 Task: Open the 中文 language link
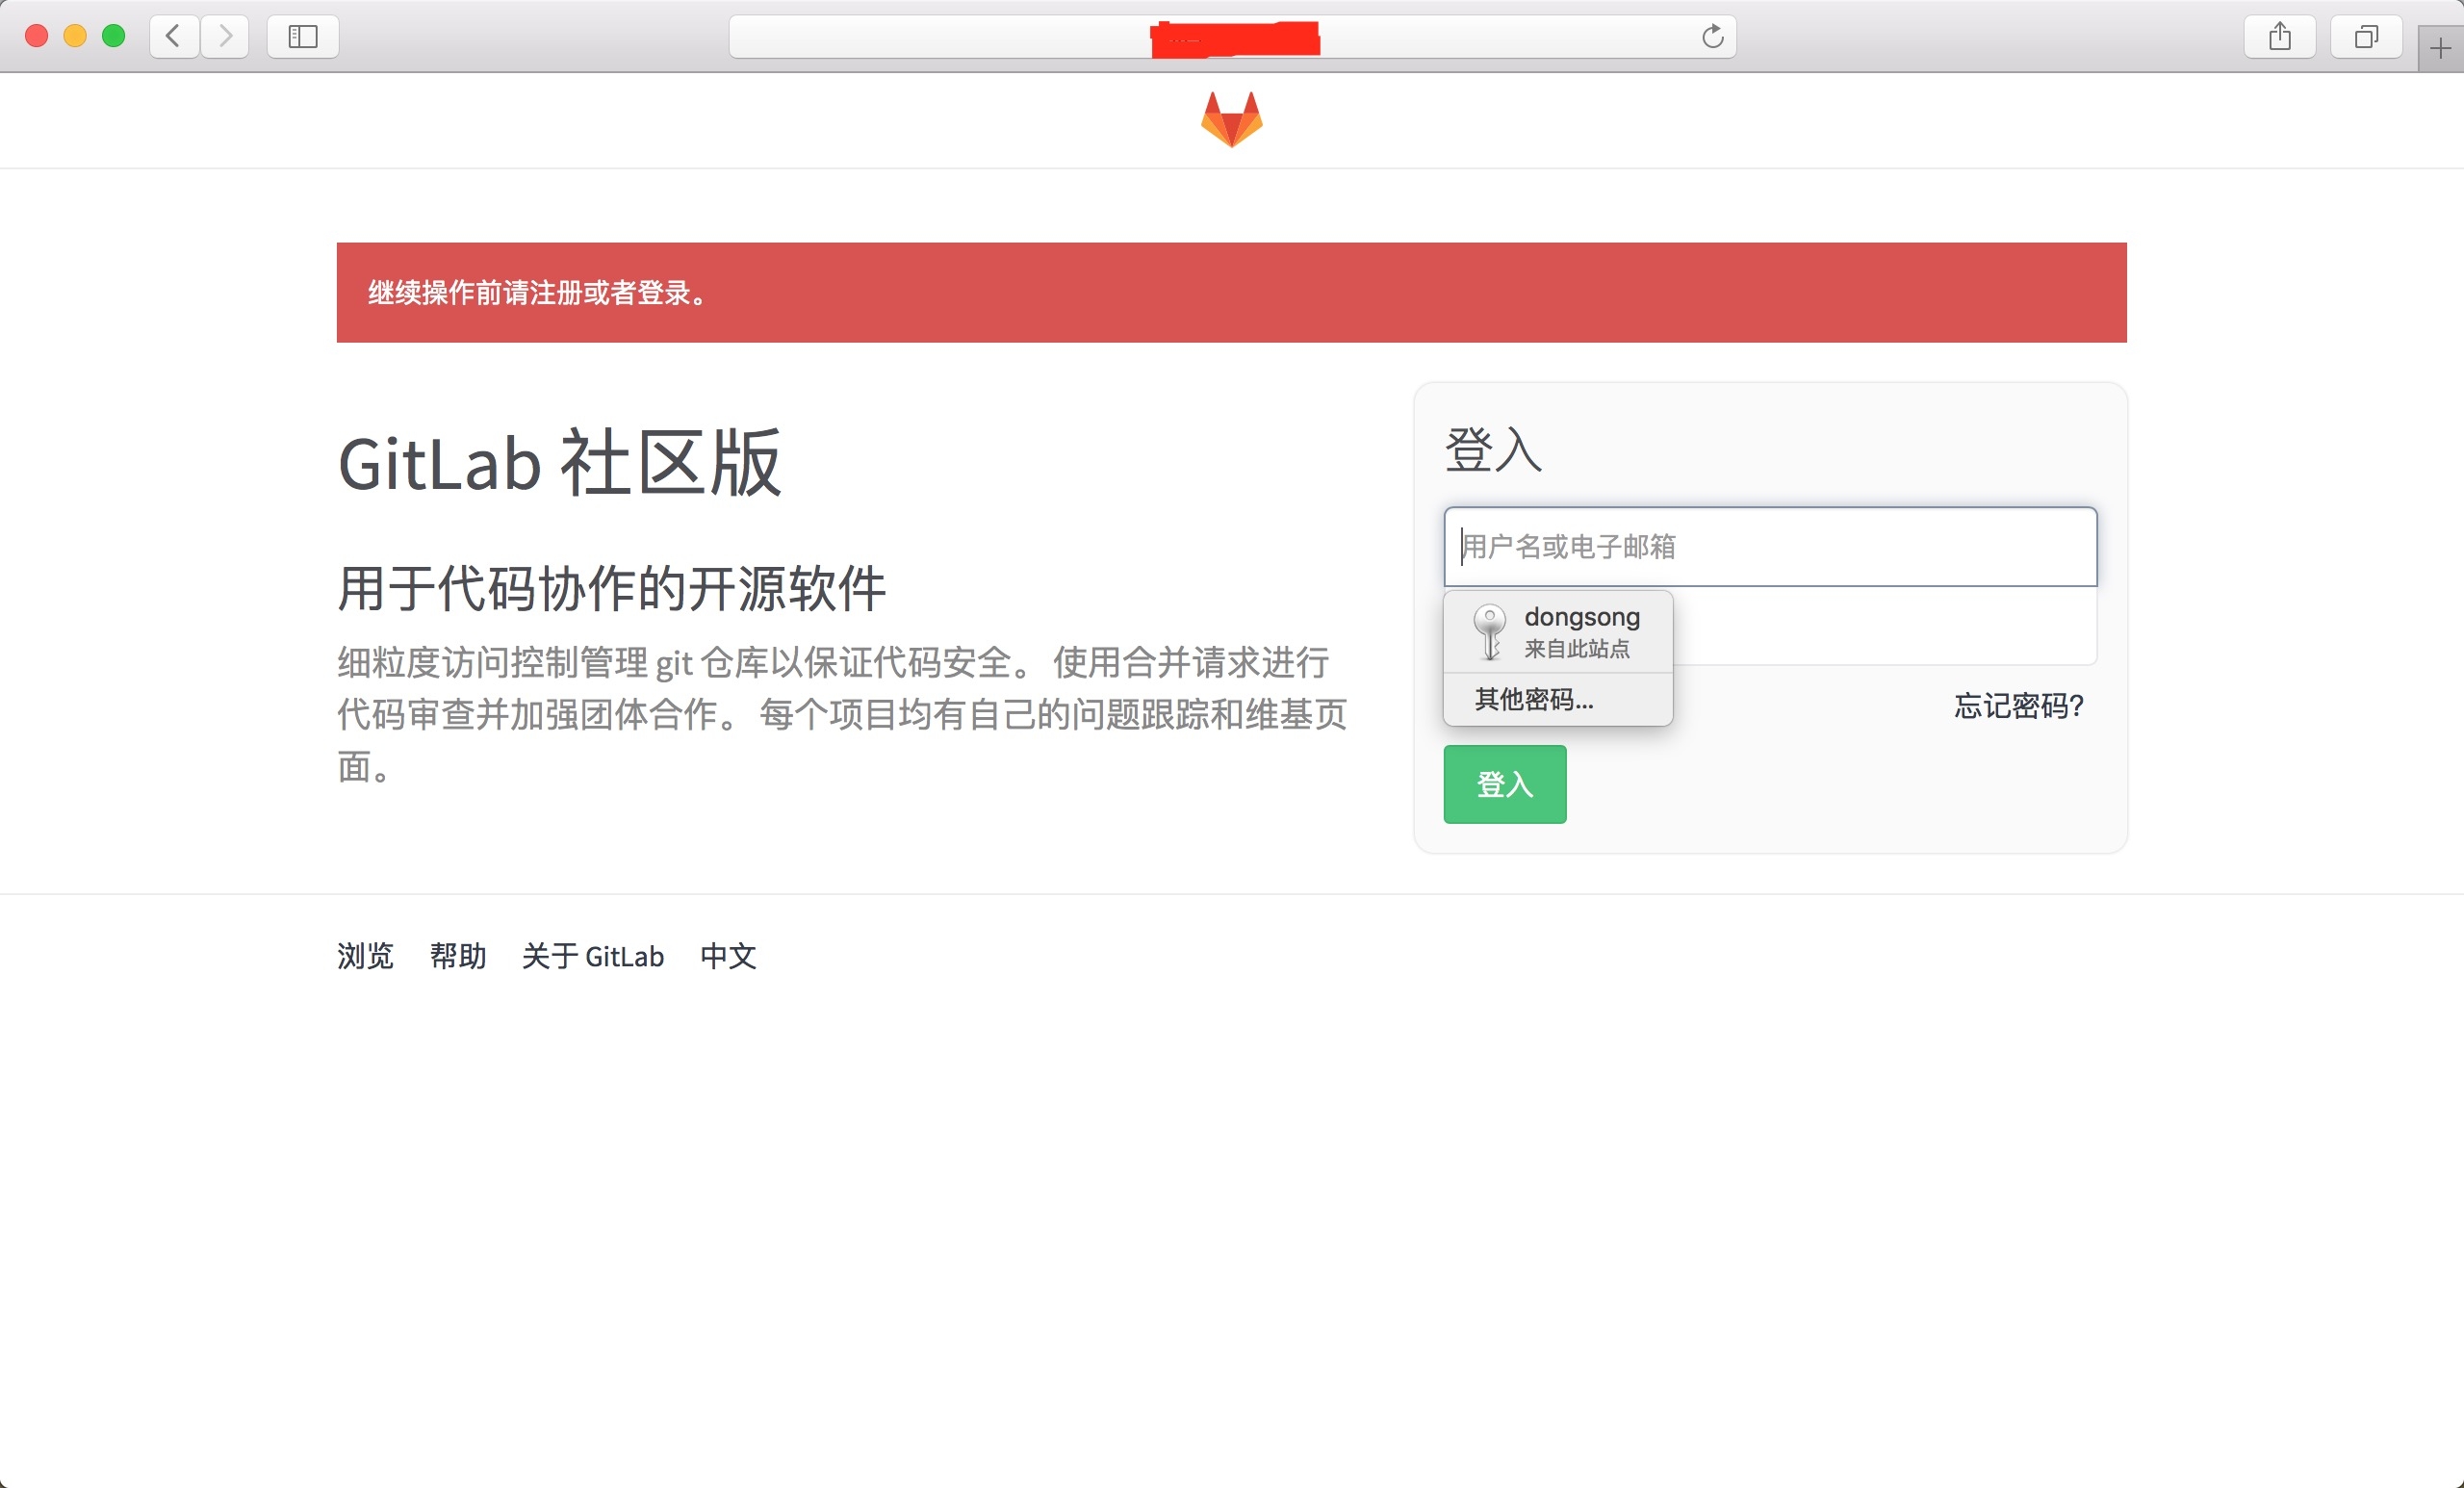tap(729, 957)
